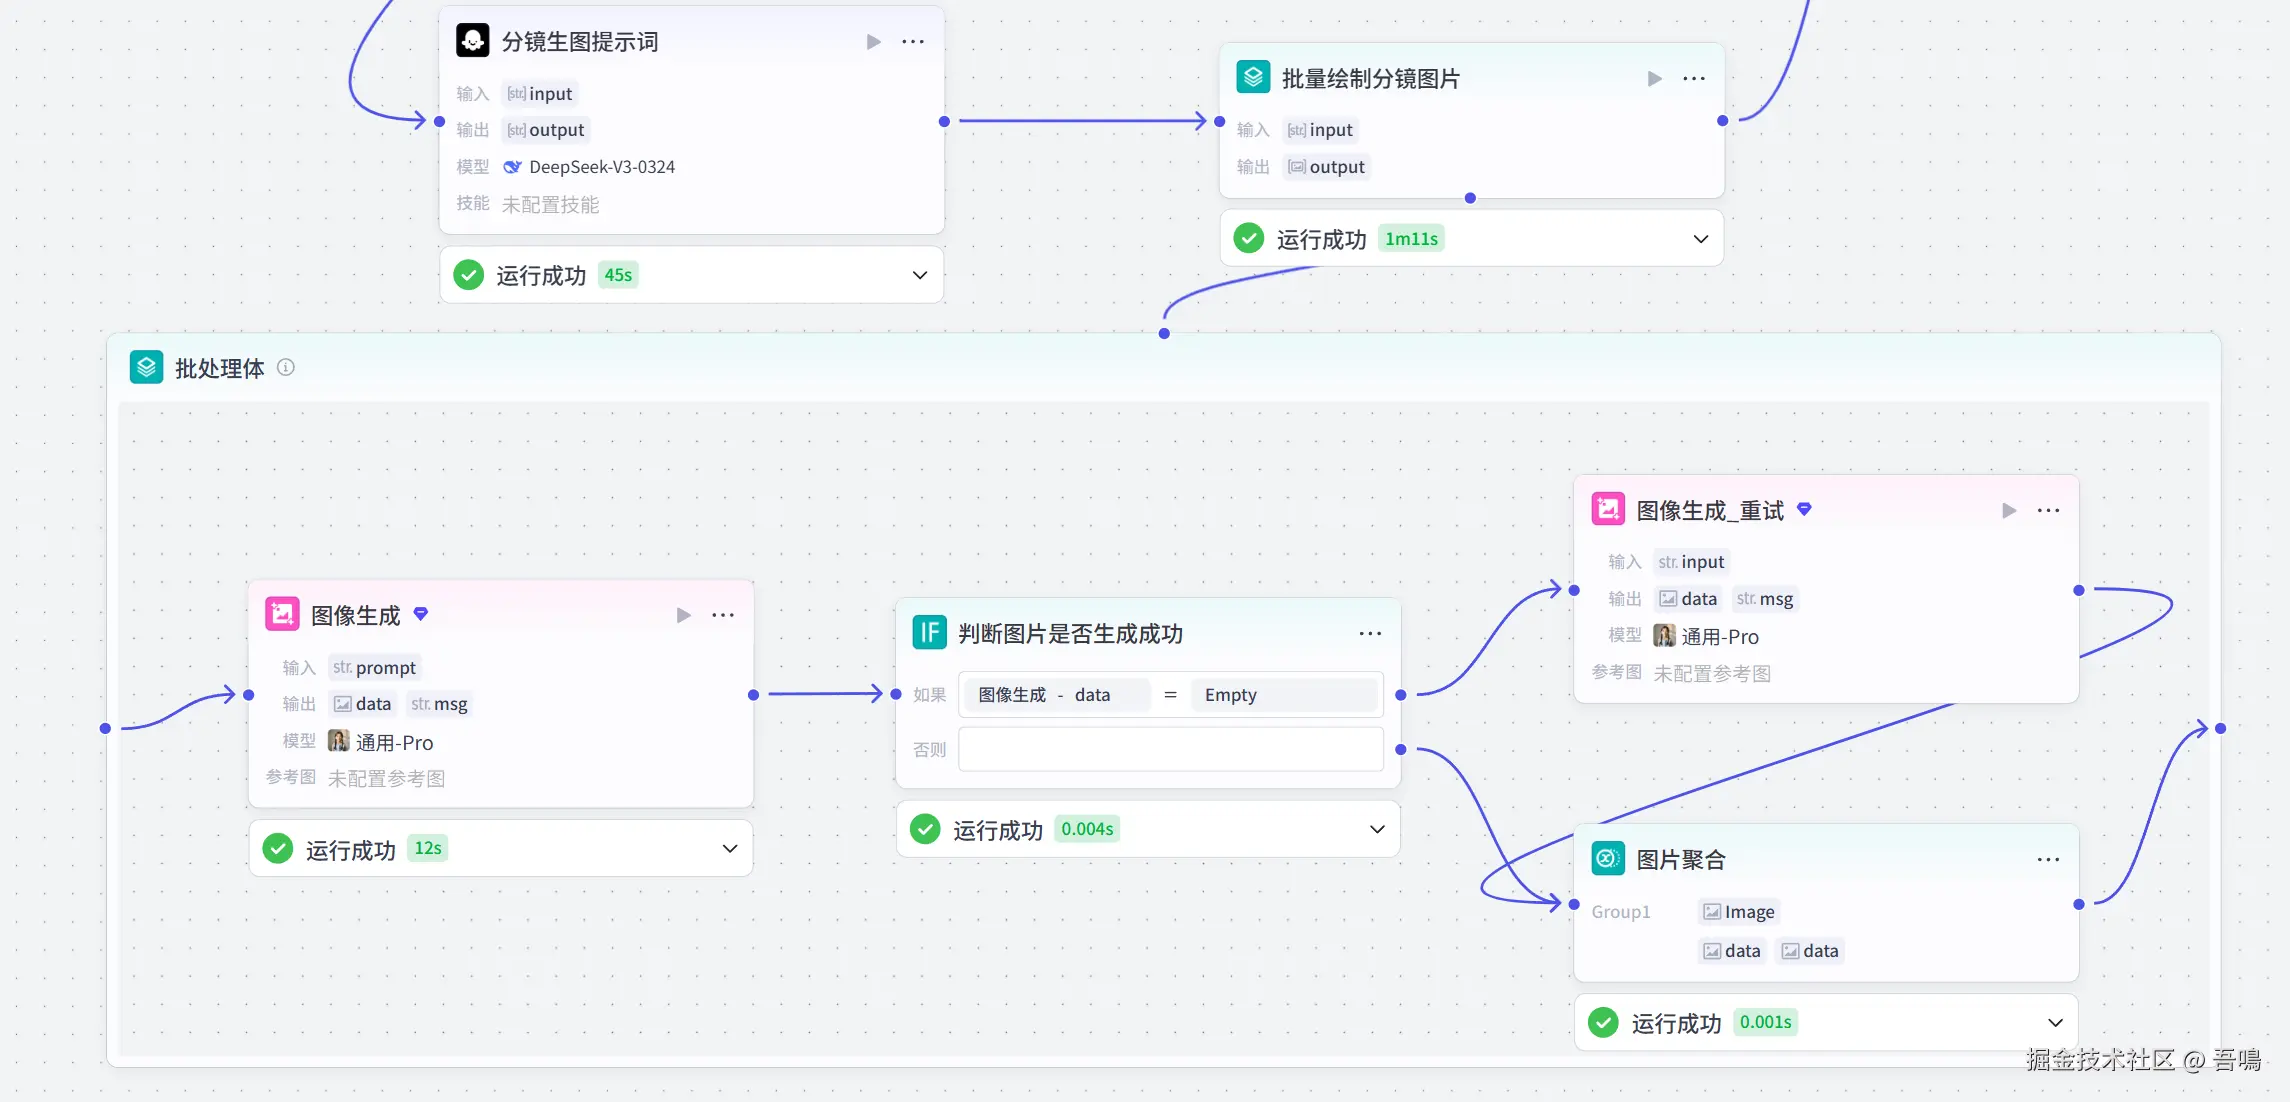Image resolution: width=2290 pixels, height=1102 pixels.
Task: Run the 批量绘制分镜图片 node
Action: click(x=1654, y=79)
